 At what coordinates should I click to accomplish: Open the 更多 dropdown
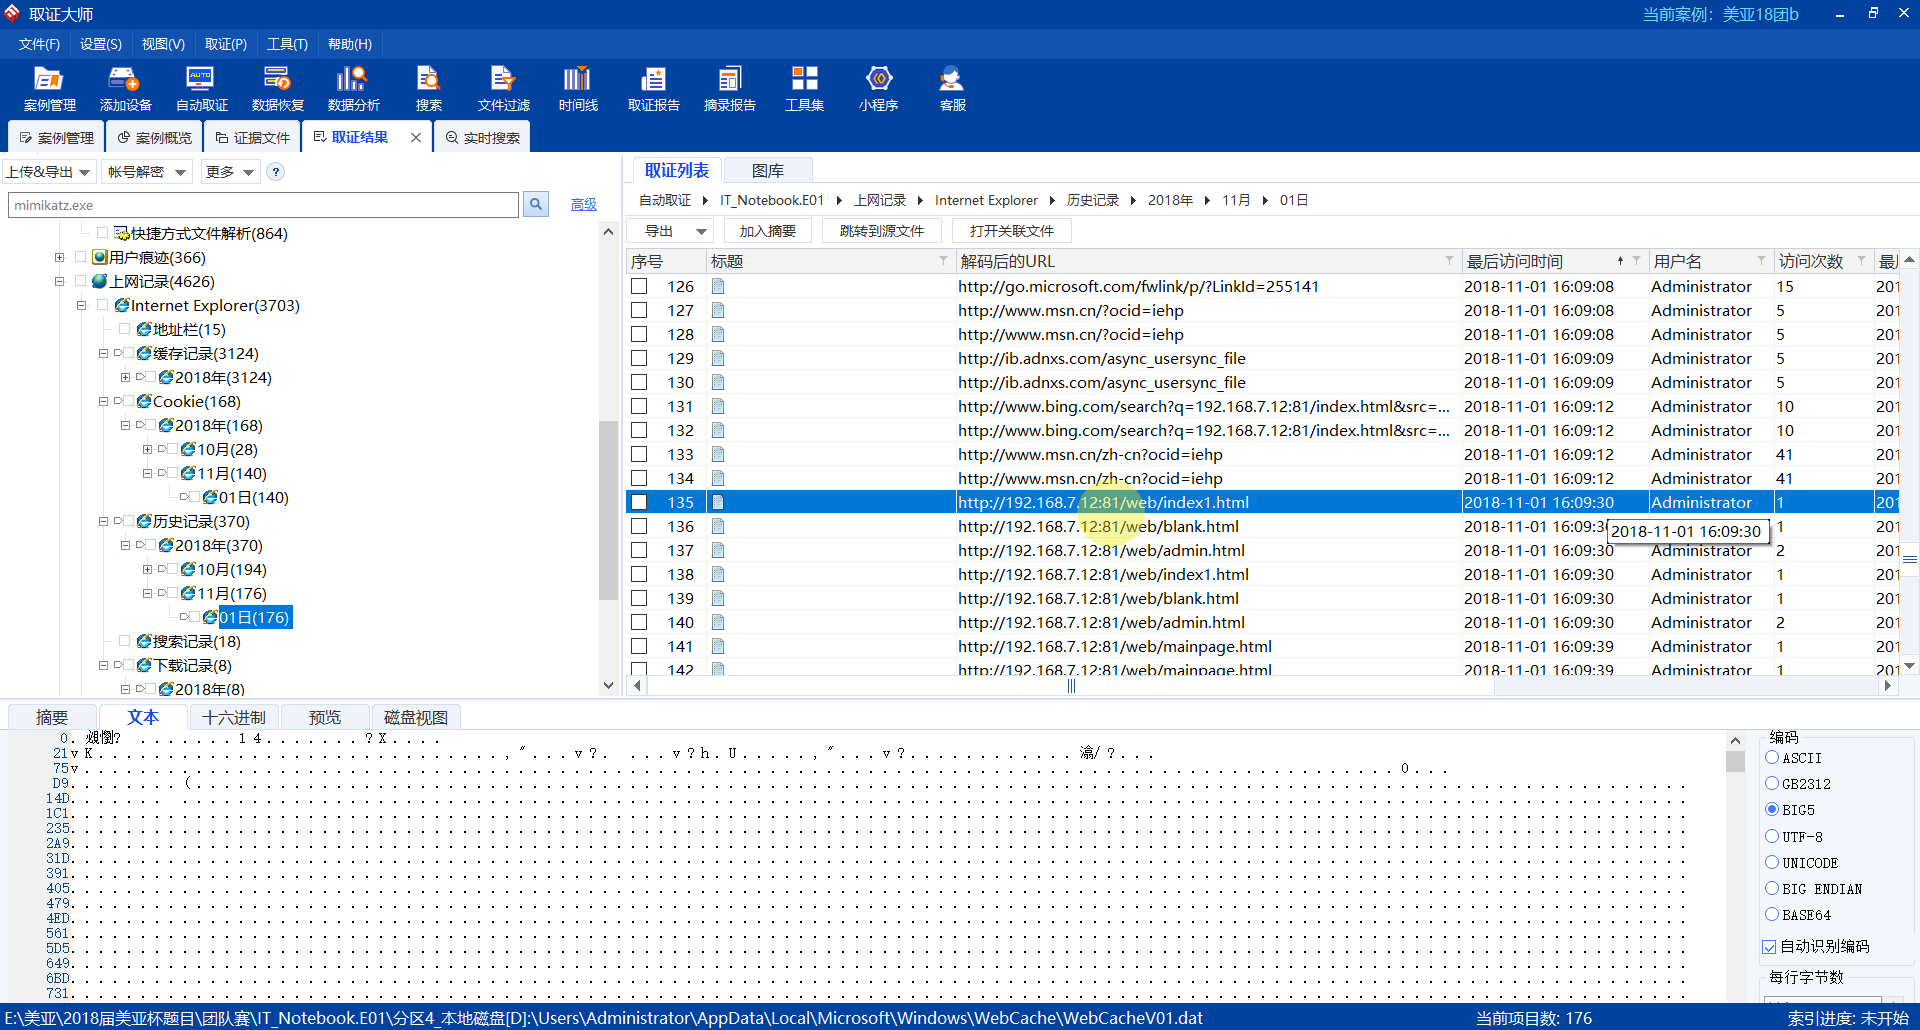(230, 172)
